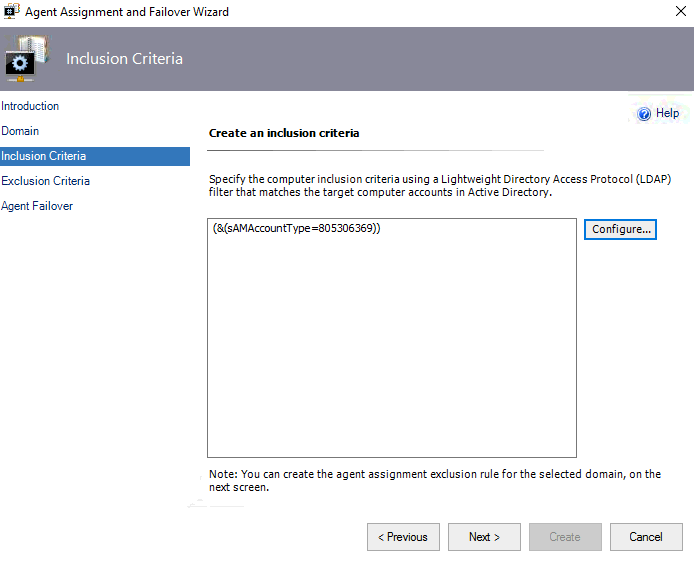Screen dimensions: 694x578
Task: Click the wizard app icon in title bar
Action: (x=12, y=11)
